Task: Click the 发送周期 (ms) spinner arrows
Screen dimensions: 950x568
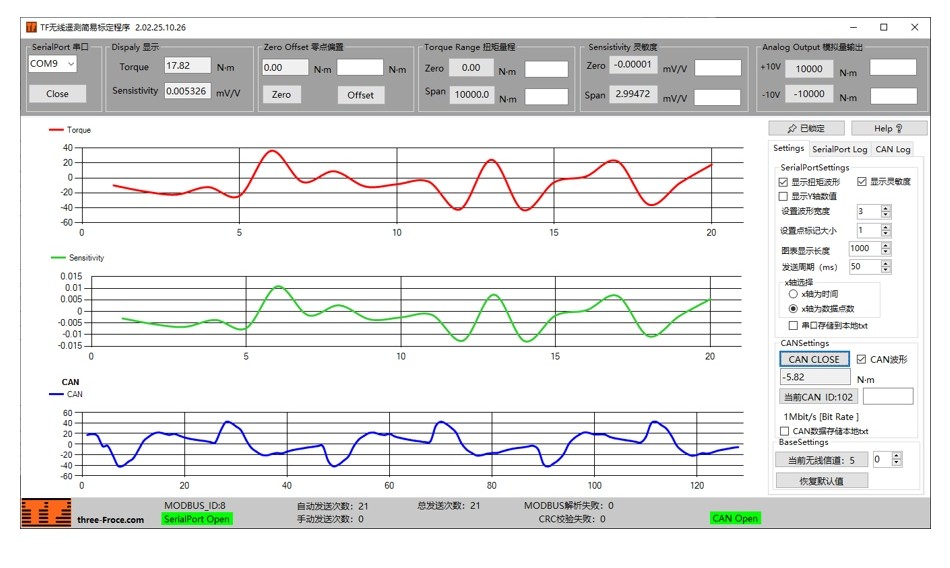Action: tap(885, 267)
